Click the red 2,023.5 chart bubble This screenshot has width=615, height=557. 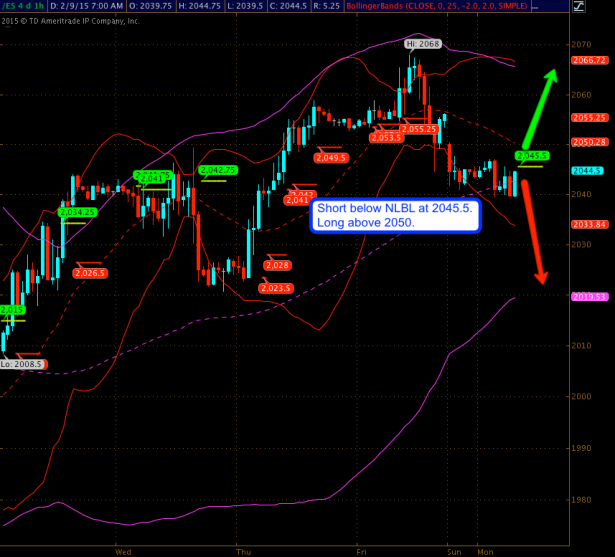pos(276,288)
